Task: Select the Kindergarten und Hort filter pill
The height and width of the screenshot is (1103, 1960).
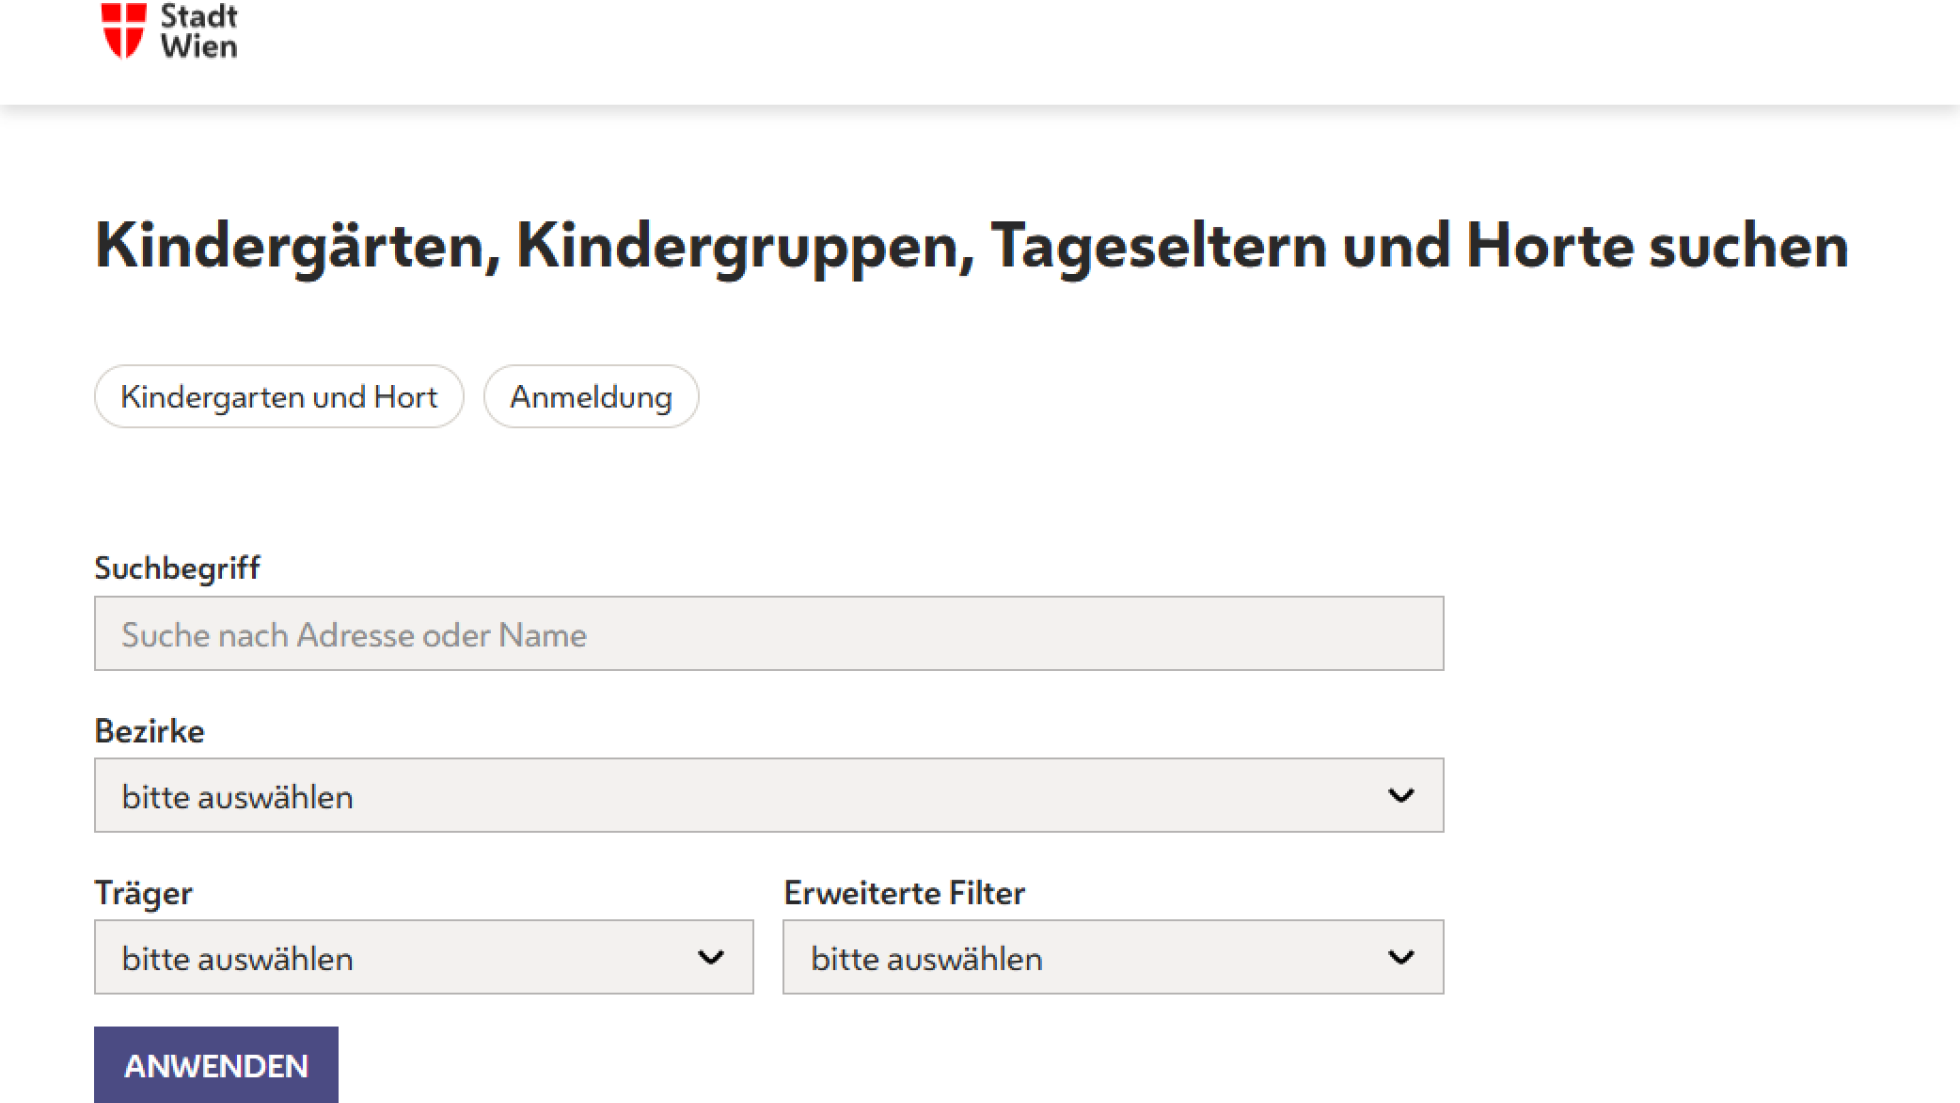Action: pyautogui.click(x=279, y=396)
